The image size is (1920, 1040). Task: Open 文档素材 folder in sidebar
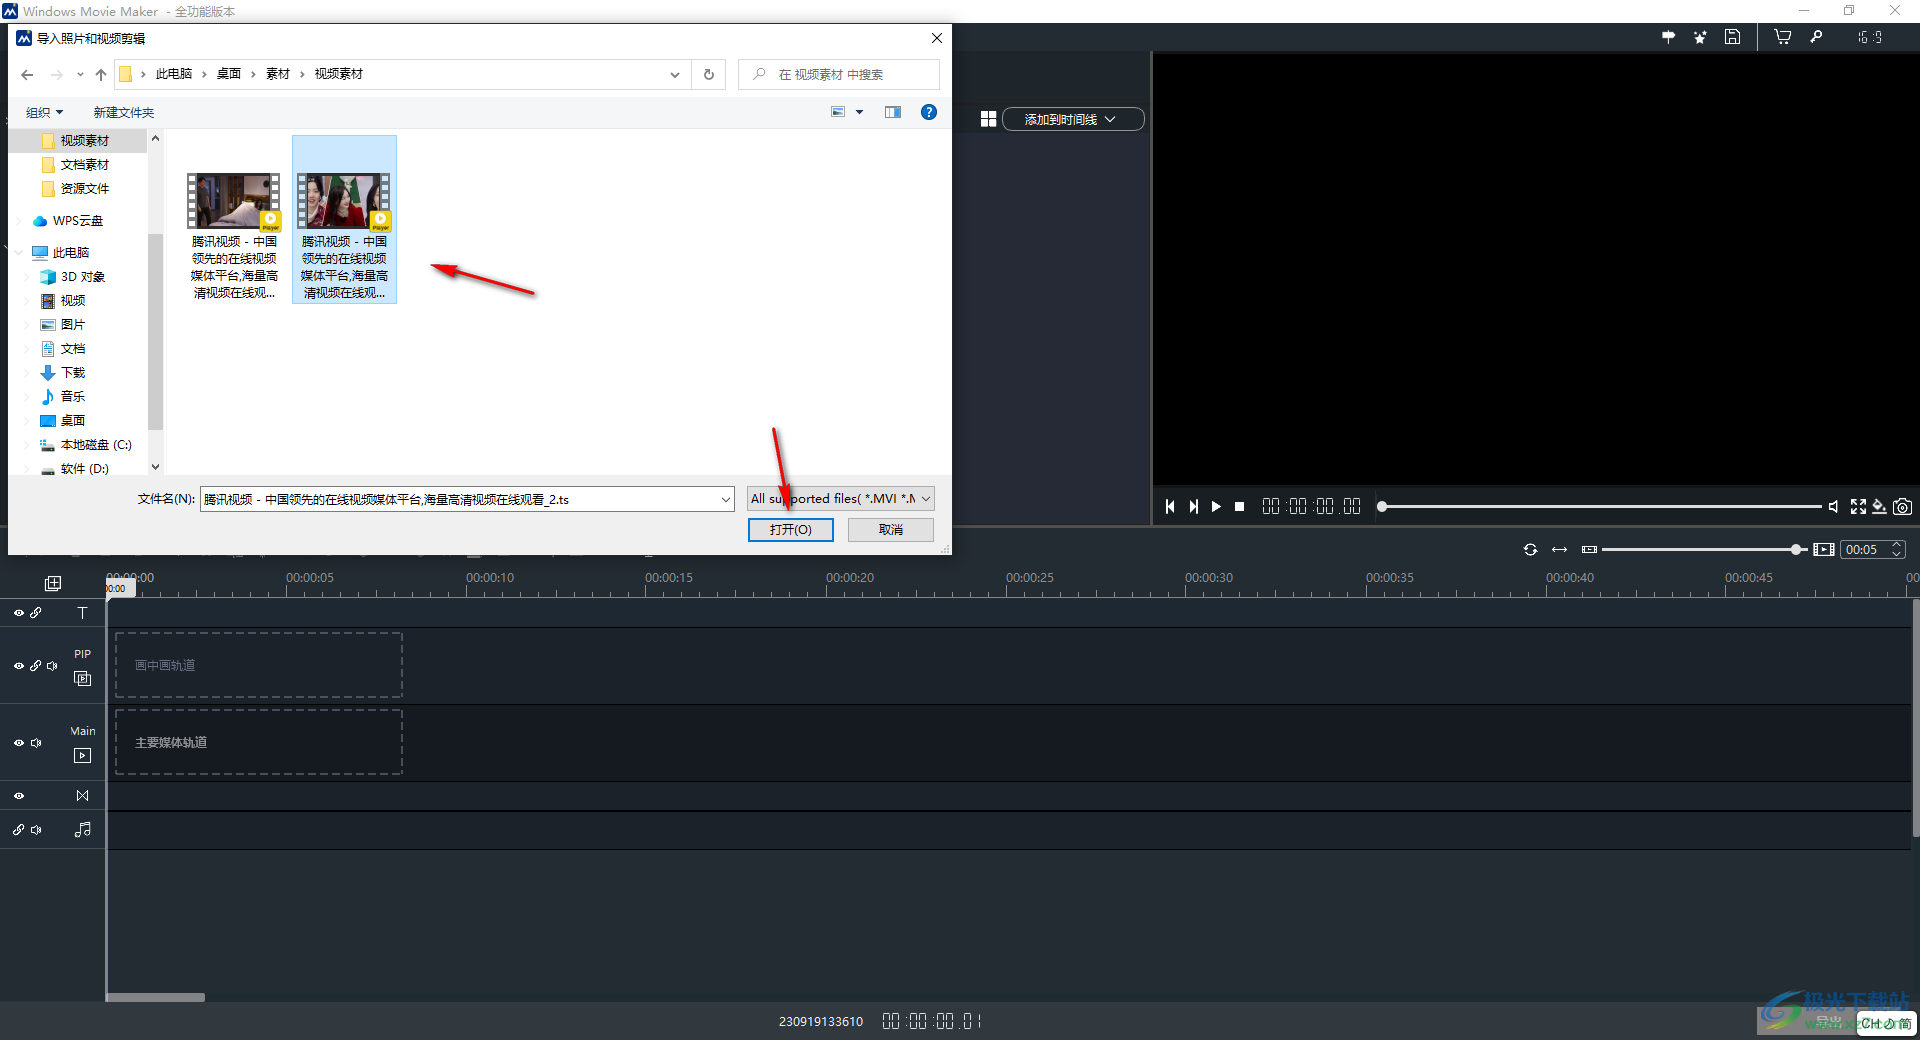point(85,165)
